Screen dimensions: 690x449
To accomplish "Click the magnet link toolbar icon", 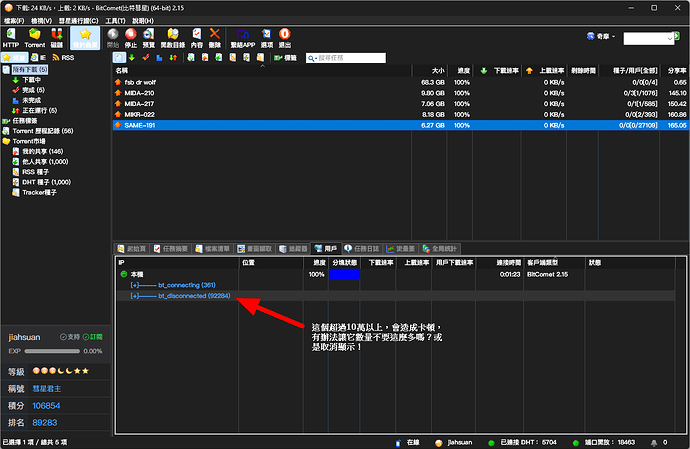I will [x=57, y=38].
